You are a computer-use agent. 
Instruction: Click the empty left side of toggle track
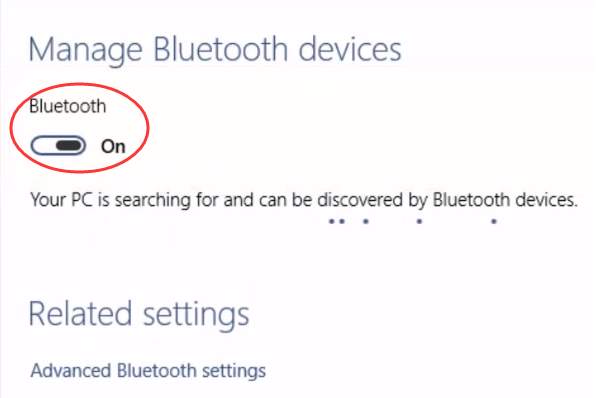tap(43, 145)
